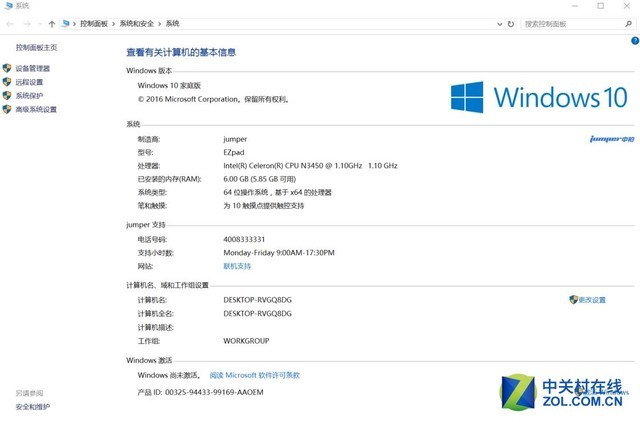Read Microsoft 软件许可条款 link

(255, 375)
